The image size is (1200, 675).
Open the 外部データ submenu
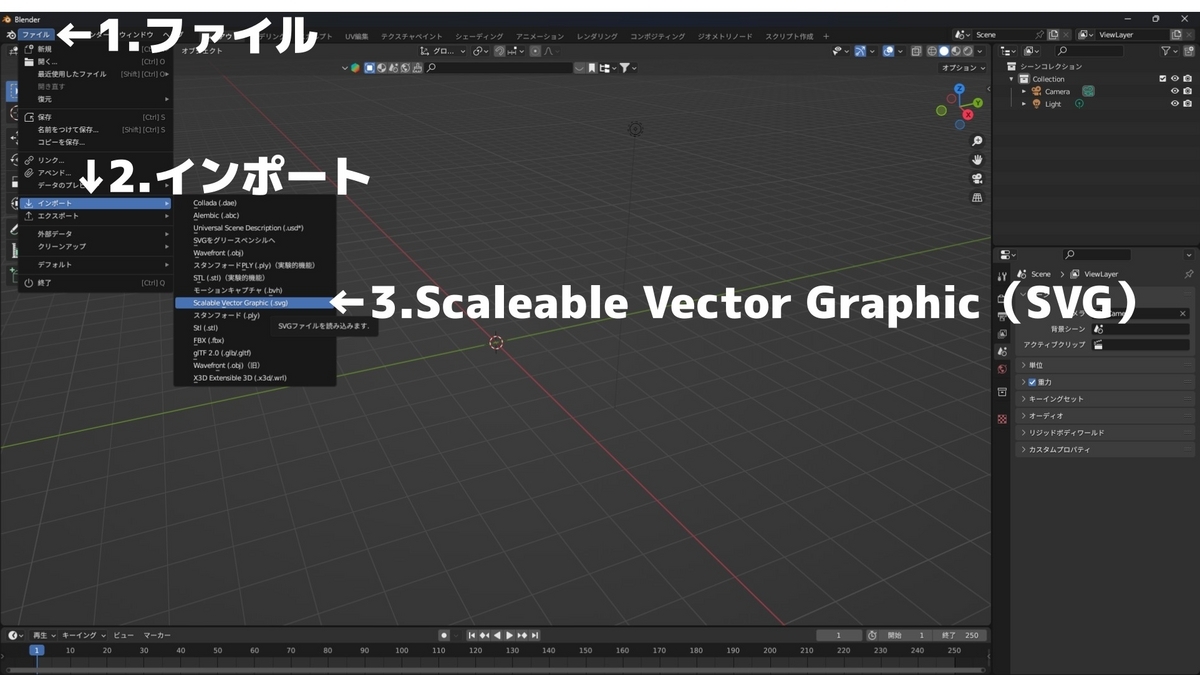coord(95,234)
